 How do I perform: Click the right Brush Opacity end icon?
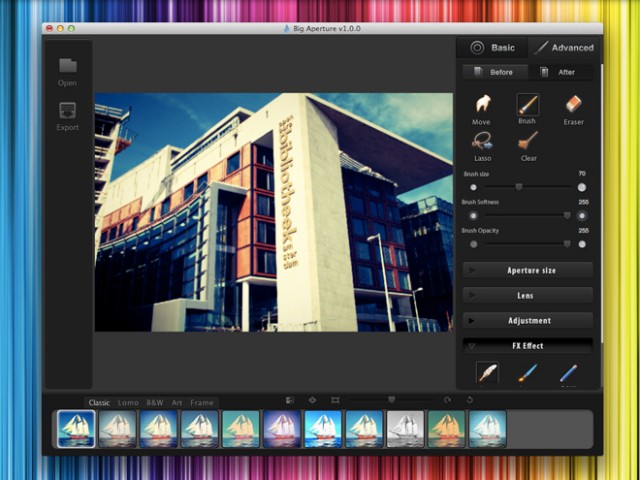click(x=582, y=244)
